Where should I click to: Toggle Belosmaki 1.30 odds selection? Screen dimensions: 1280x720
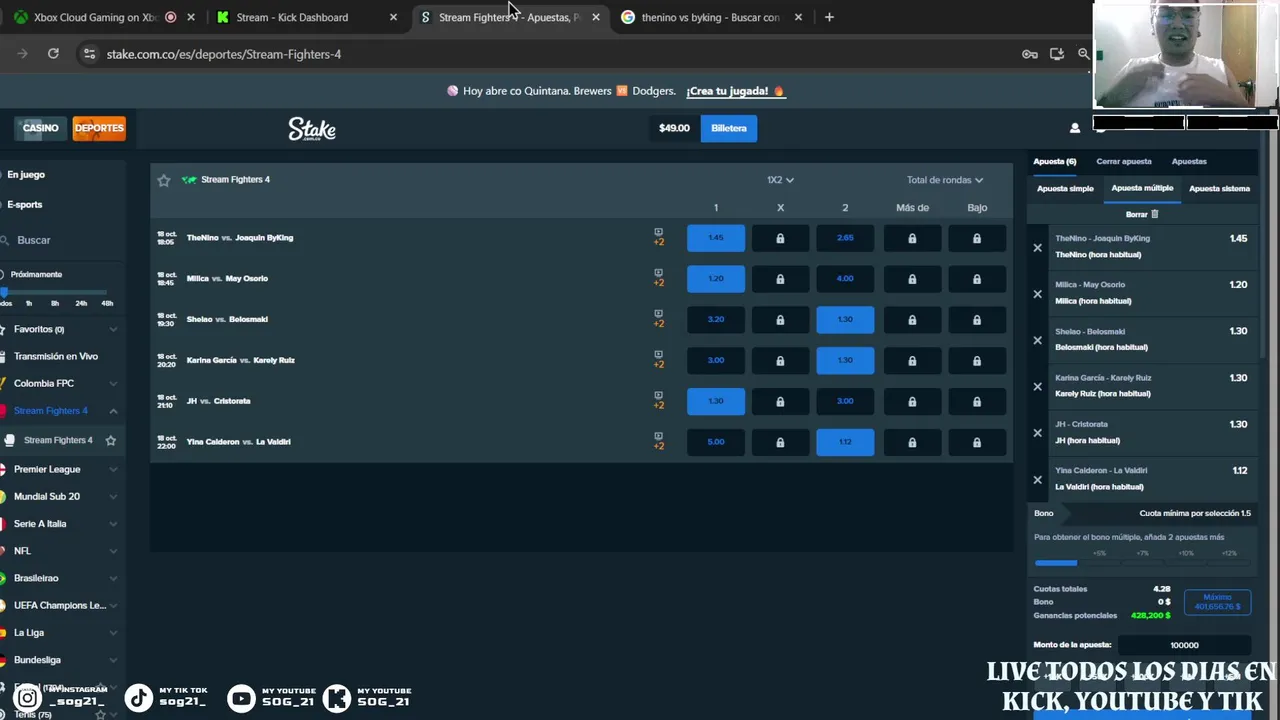pyautogui.click(x=845, y=320)
